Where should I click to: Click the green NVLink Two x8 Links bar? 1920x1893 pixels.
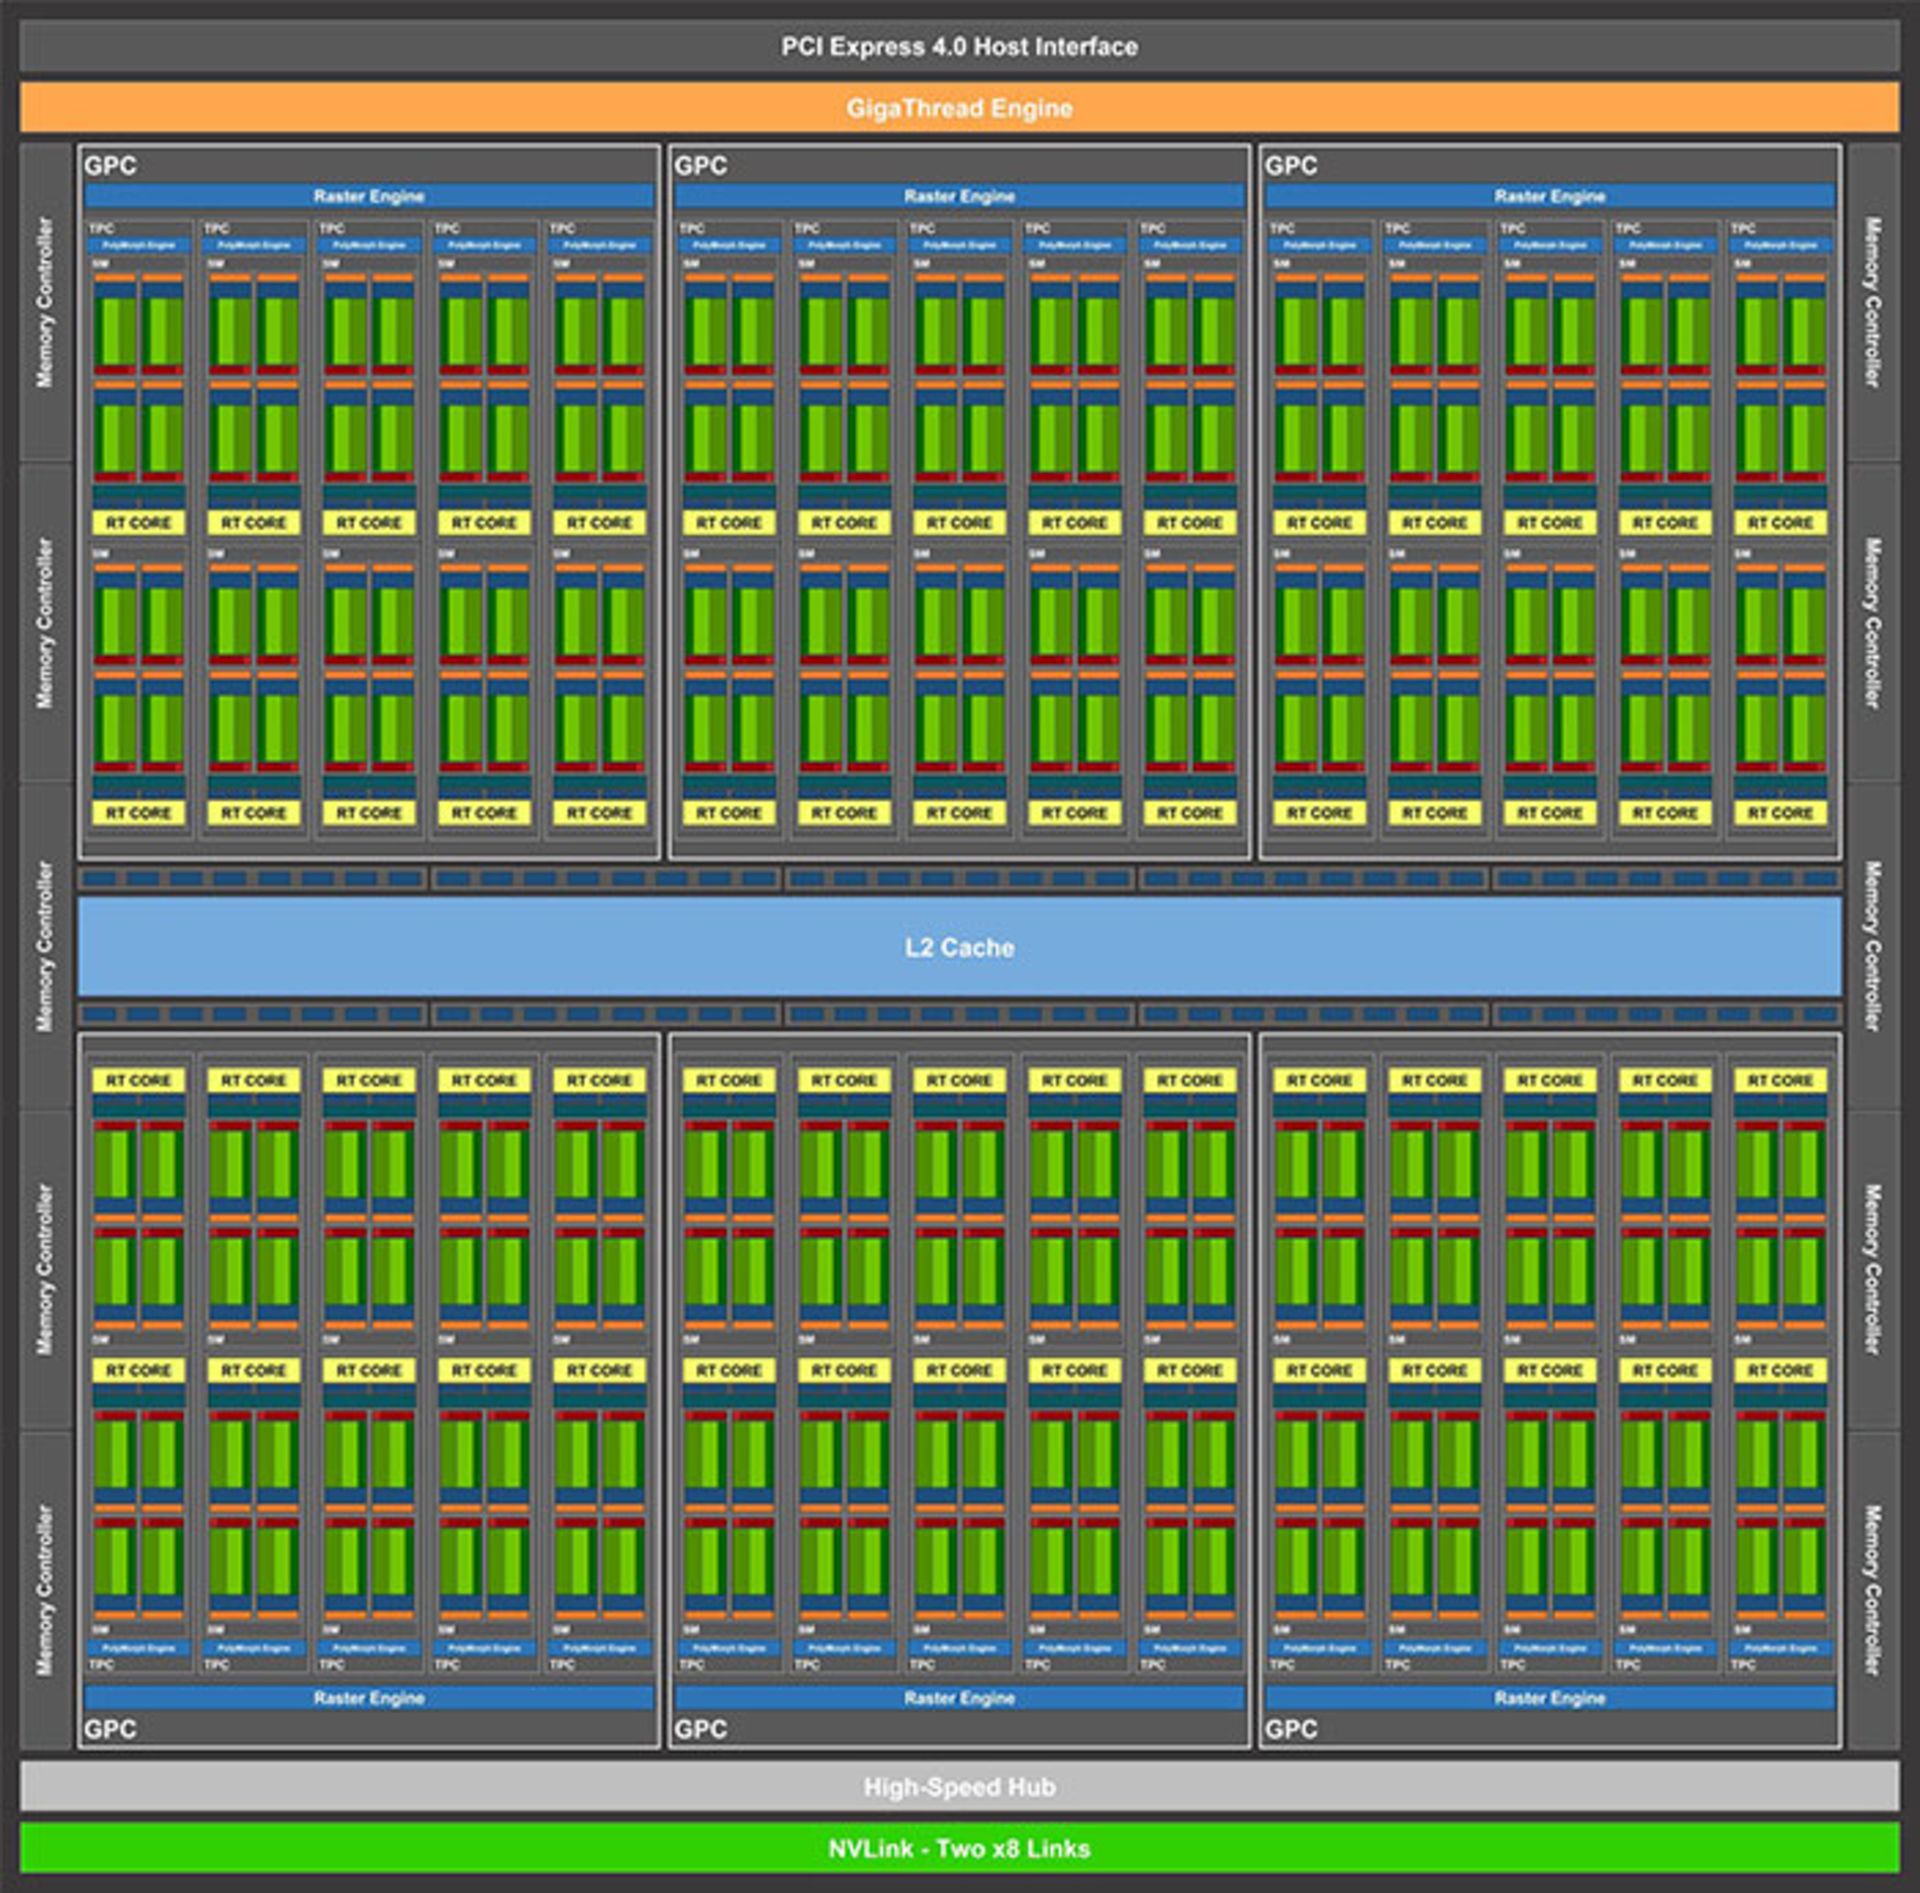click(959, 1848)
